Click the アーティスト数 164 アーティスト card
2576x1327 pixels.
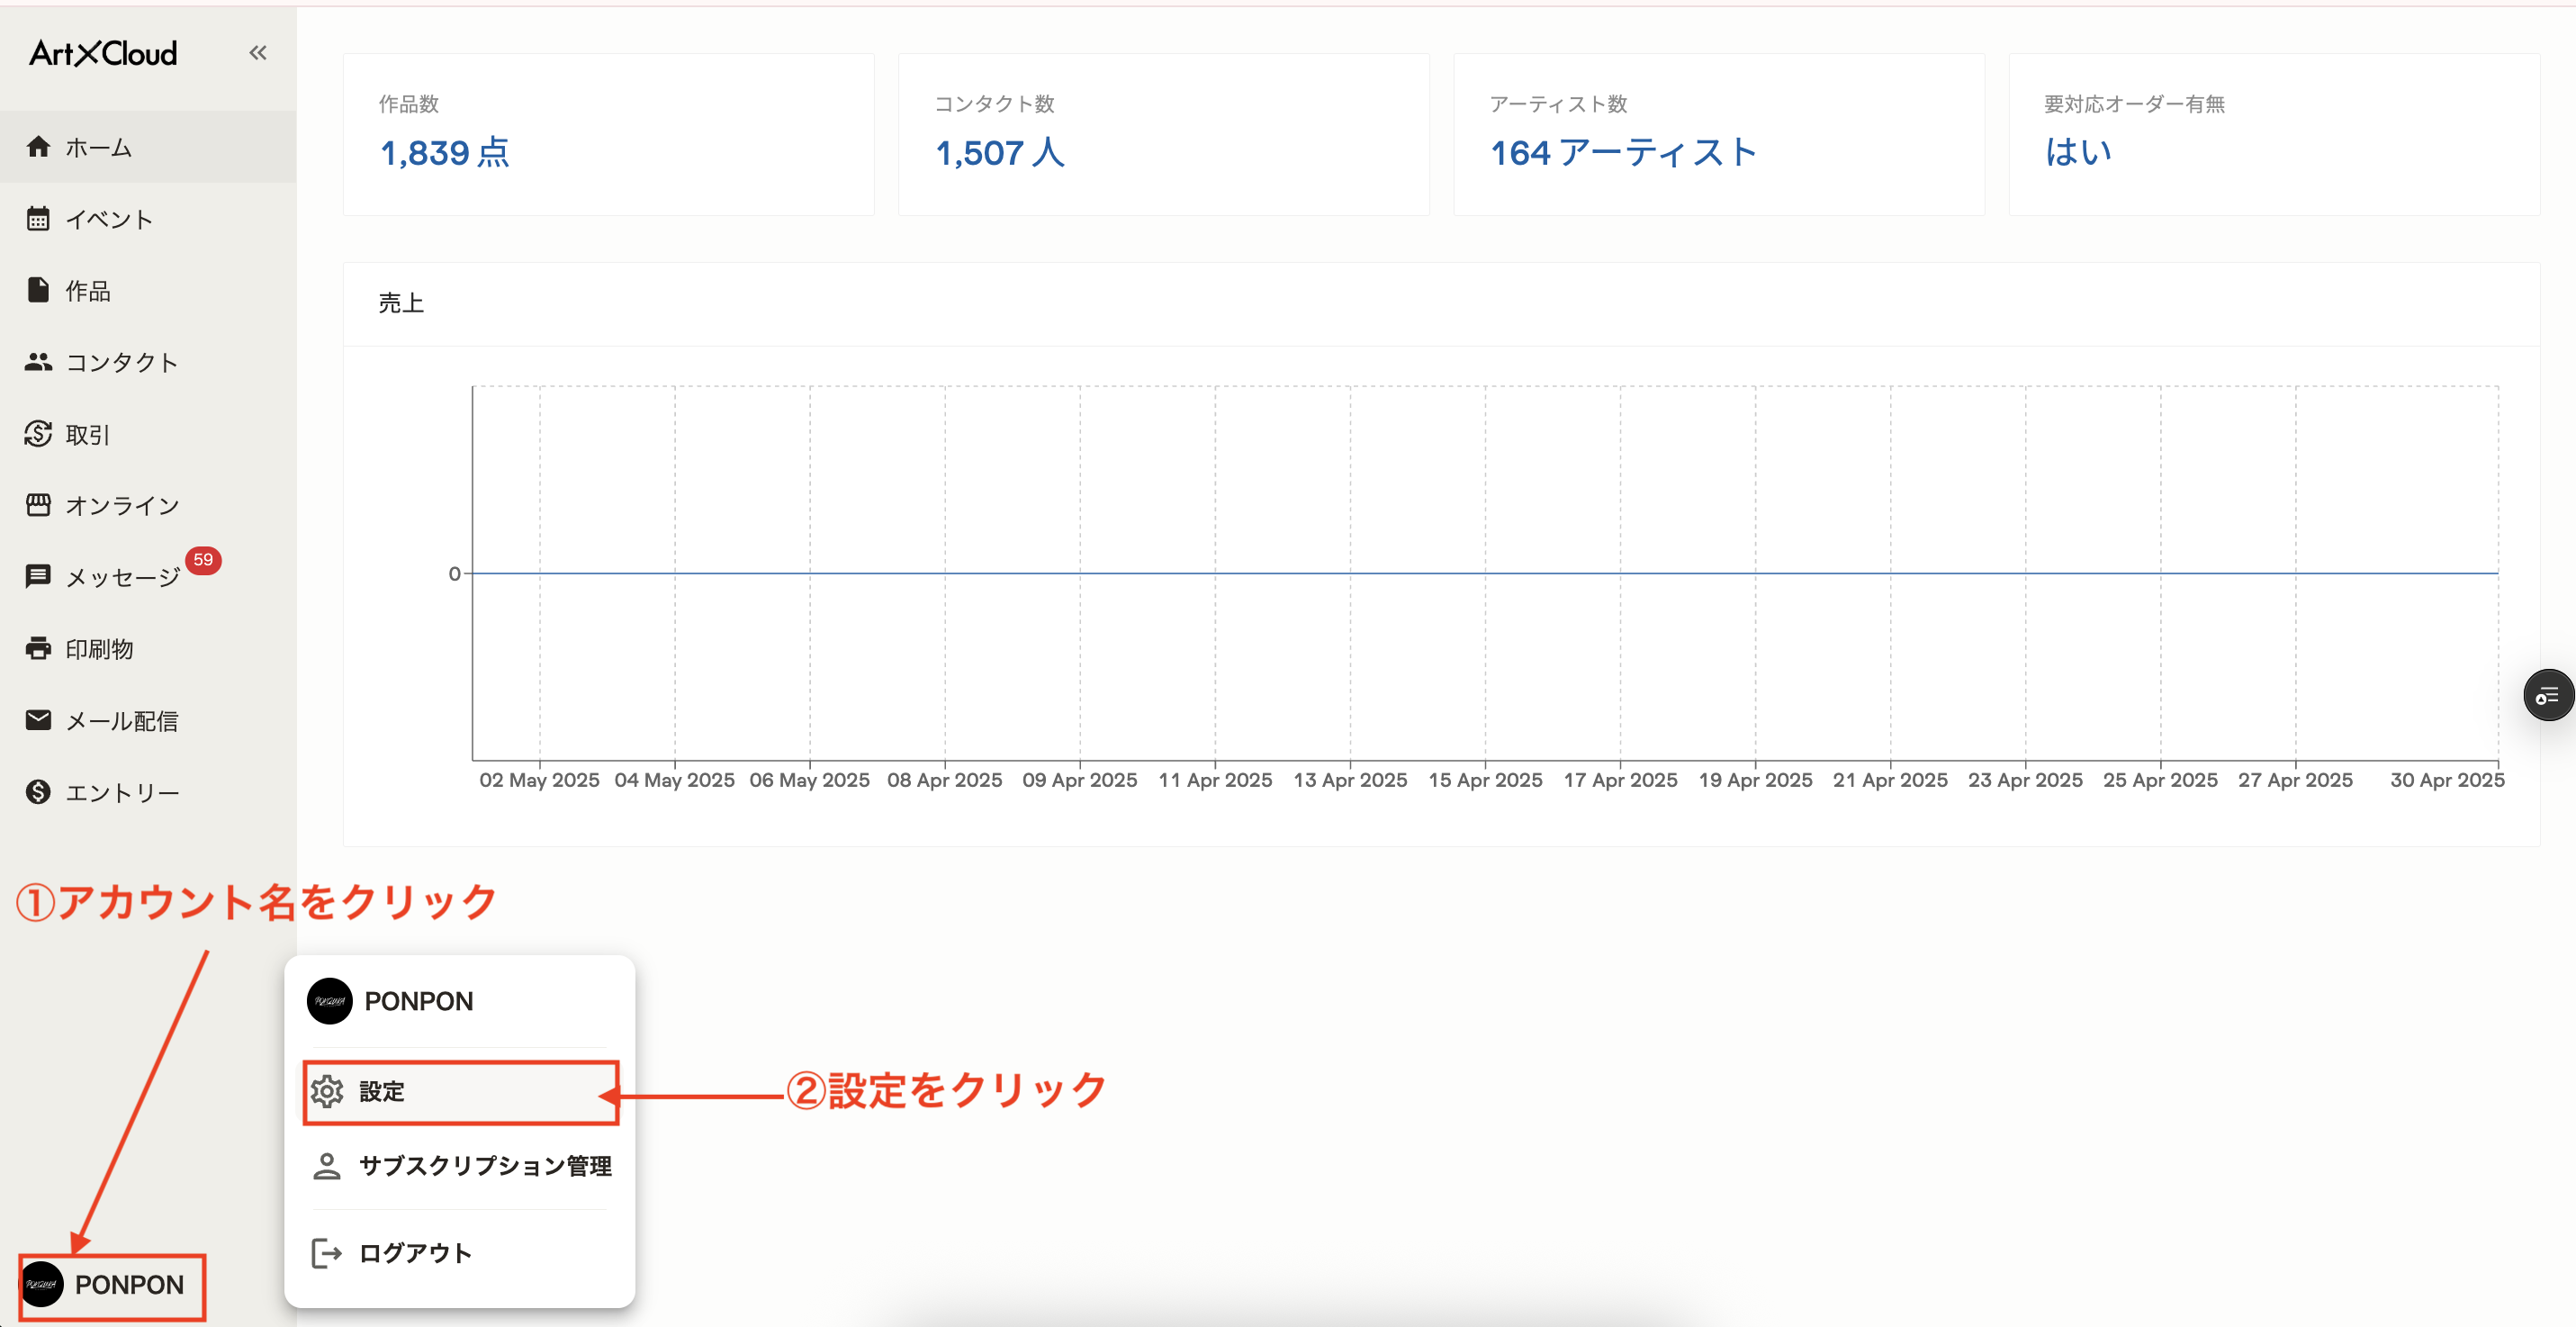[x=1719, y=135]
